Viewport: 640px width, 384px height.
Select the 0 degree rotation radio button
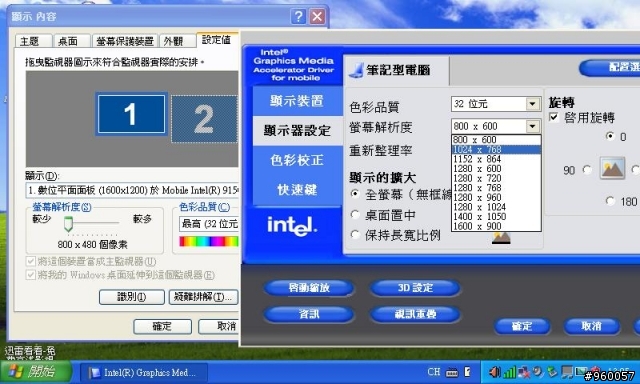click(x=610, y=136)
